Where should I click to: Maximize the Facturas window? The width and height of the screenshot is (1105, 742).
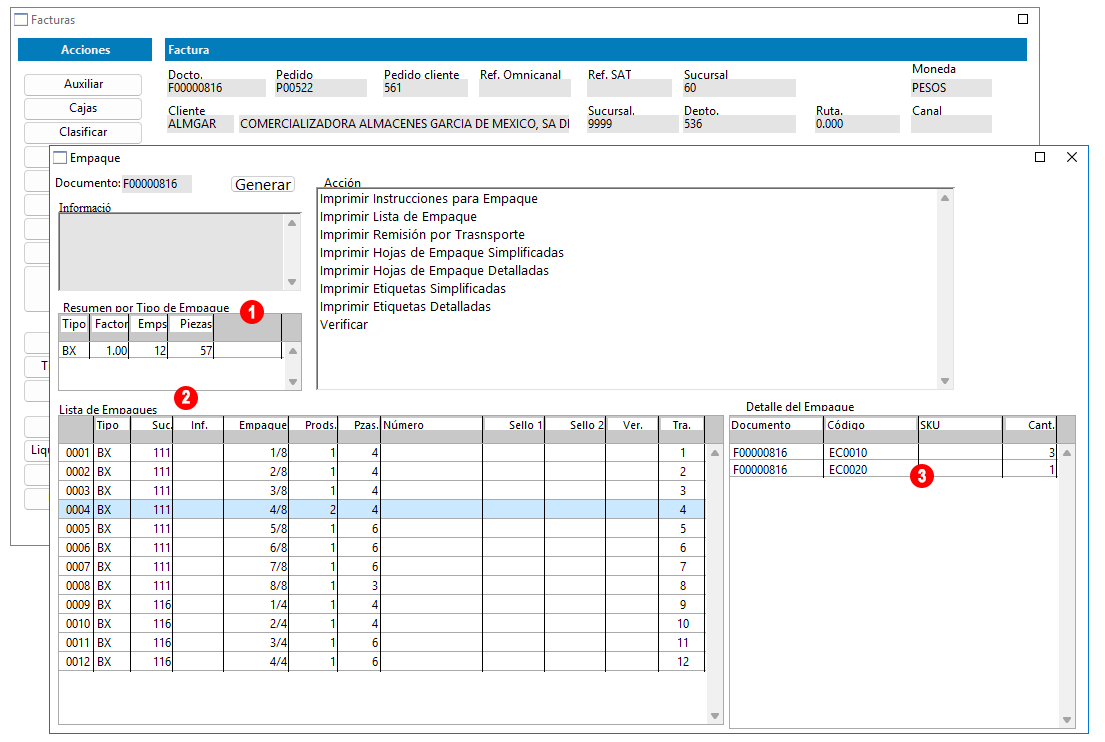coord(1023,19)
